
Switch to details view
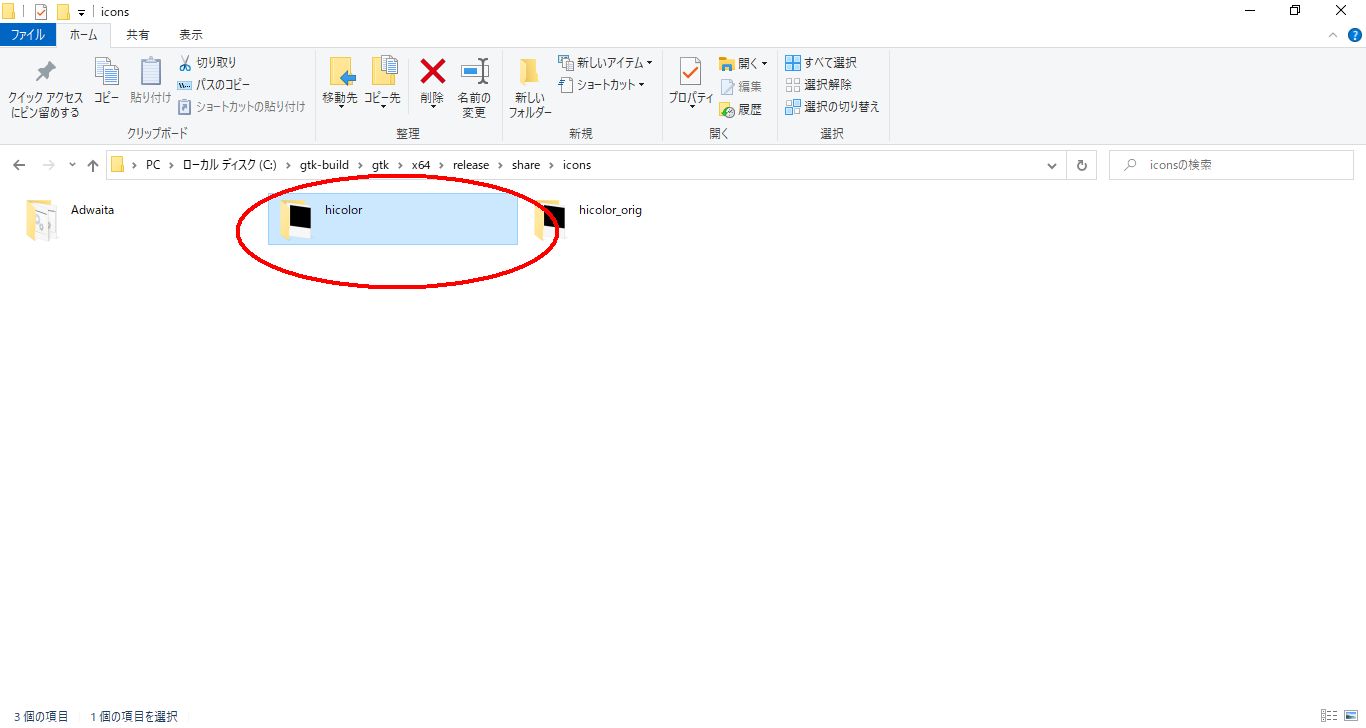pos(1327,715)
